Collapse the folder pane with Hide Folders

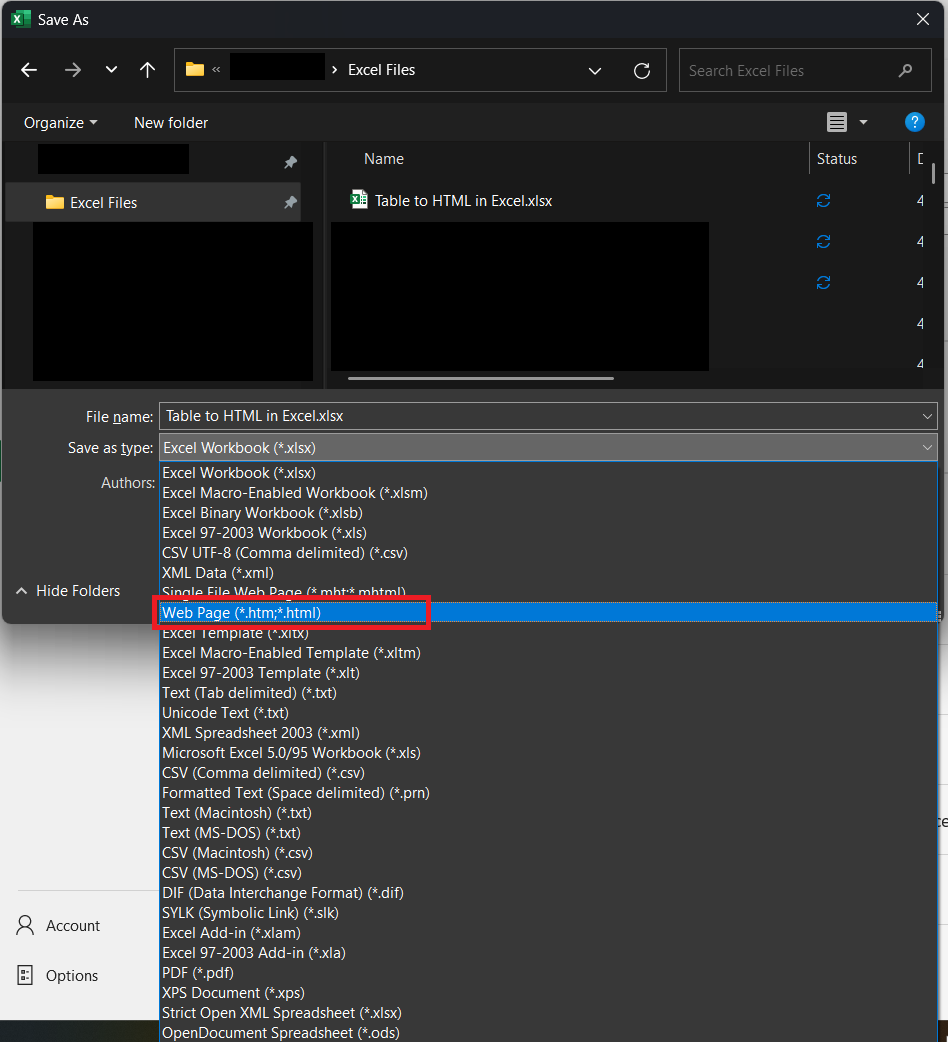(68, 591)
